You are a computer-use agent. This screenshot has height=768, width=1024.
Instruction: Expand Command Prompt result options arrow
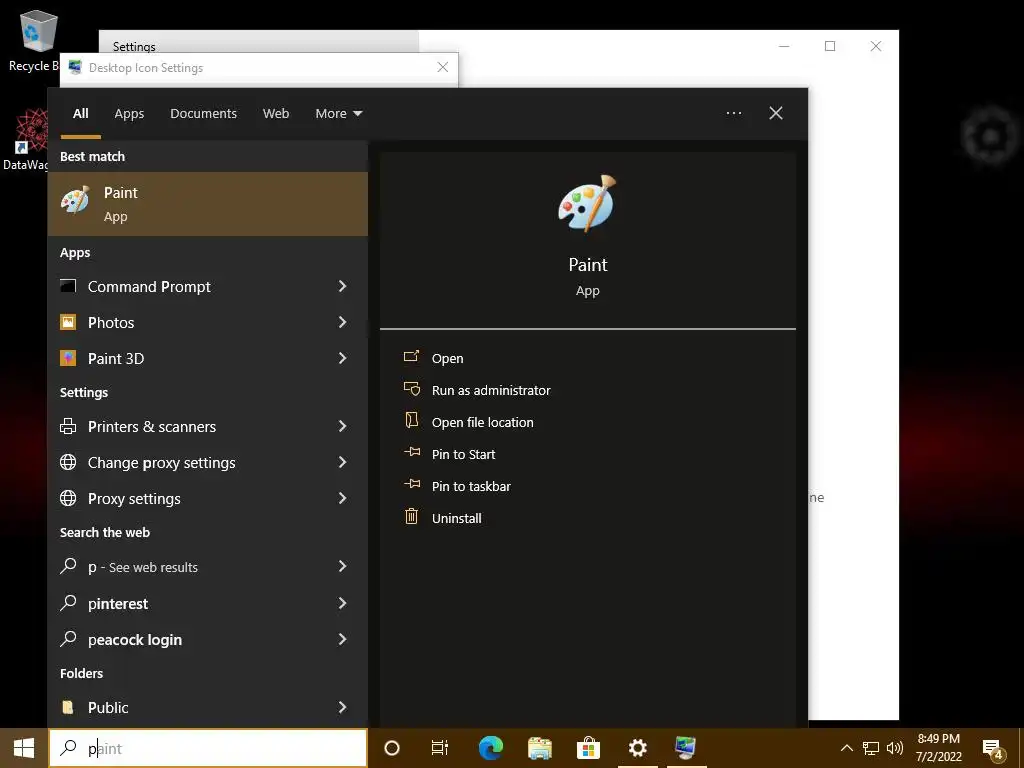pyautogui.click(x=342, y=286)
